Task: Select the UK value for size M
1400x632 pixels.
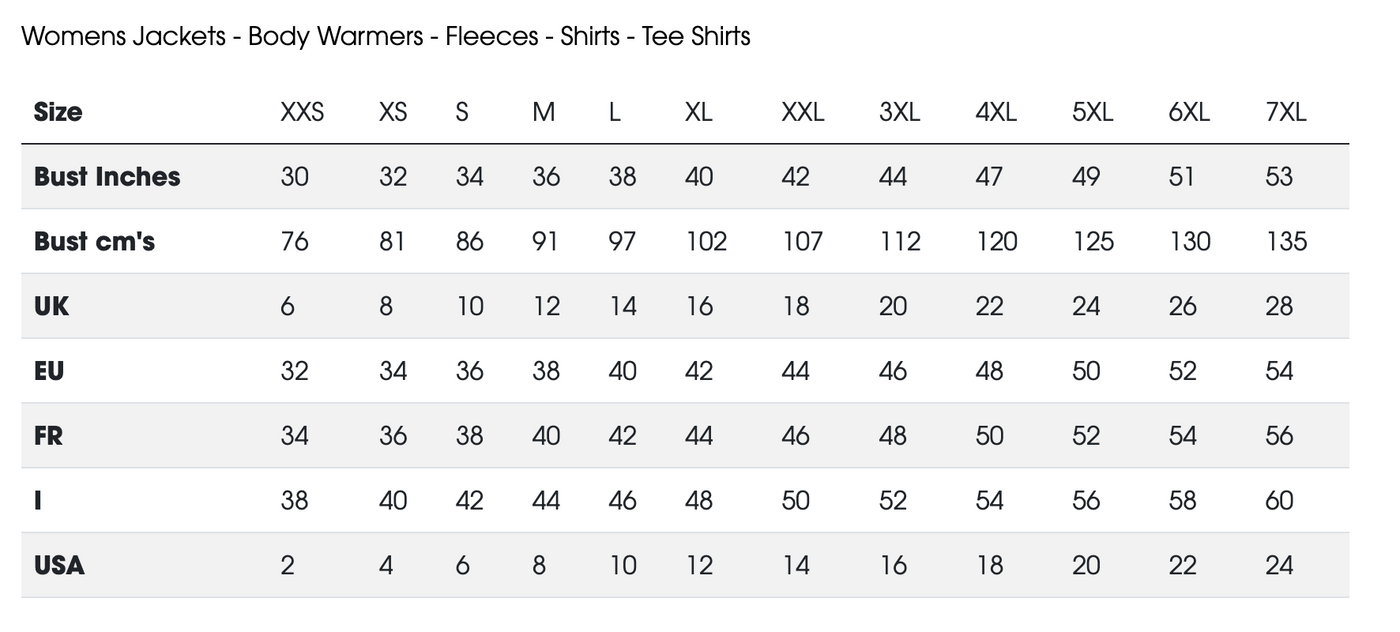Action: 546,306
